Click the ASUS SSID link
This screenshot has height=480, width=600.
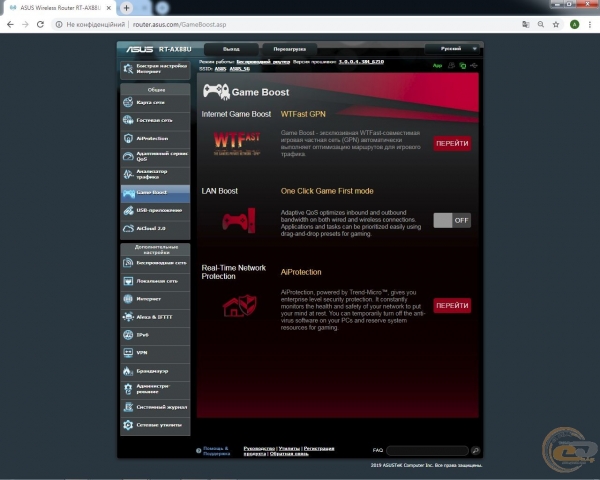(x=220, y=69)
